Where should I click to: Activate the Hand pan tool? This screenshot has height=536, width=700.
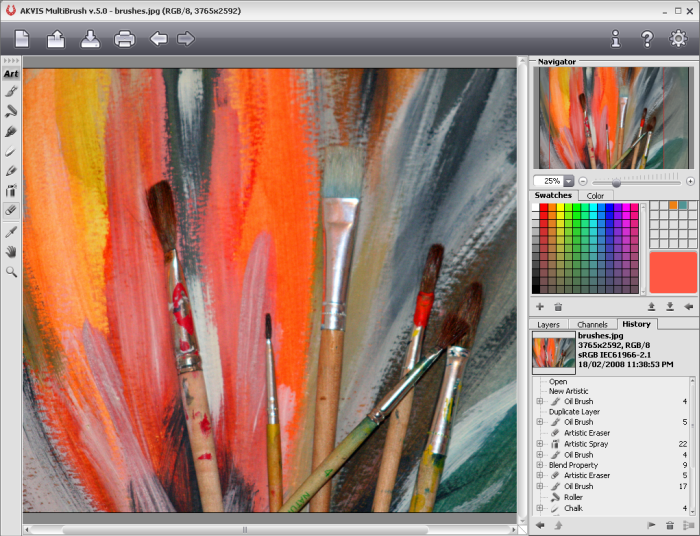click(11, 252)
